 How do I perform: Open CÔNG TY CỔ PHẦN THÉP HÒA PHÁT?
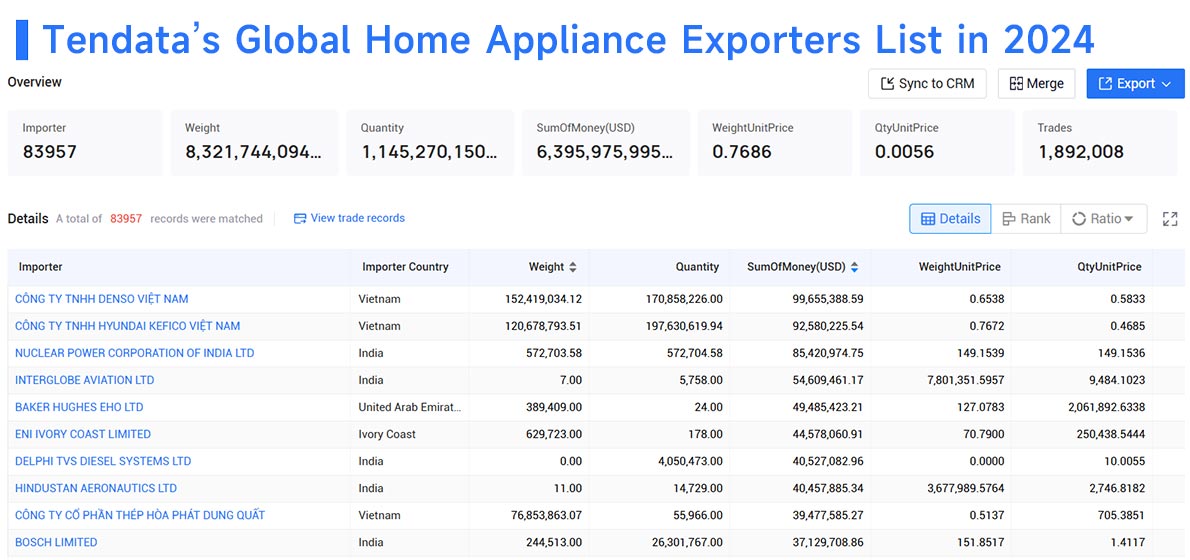point(140,515)
